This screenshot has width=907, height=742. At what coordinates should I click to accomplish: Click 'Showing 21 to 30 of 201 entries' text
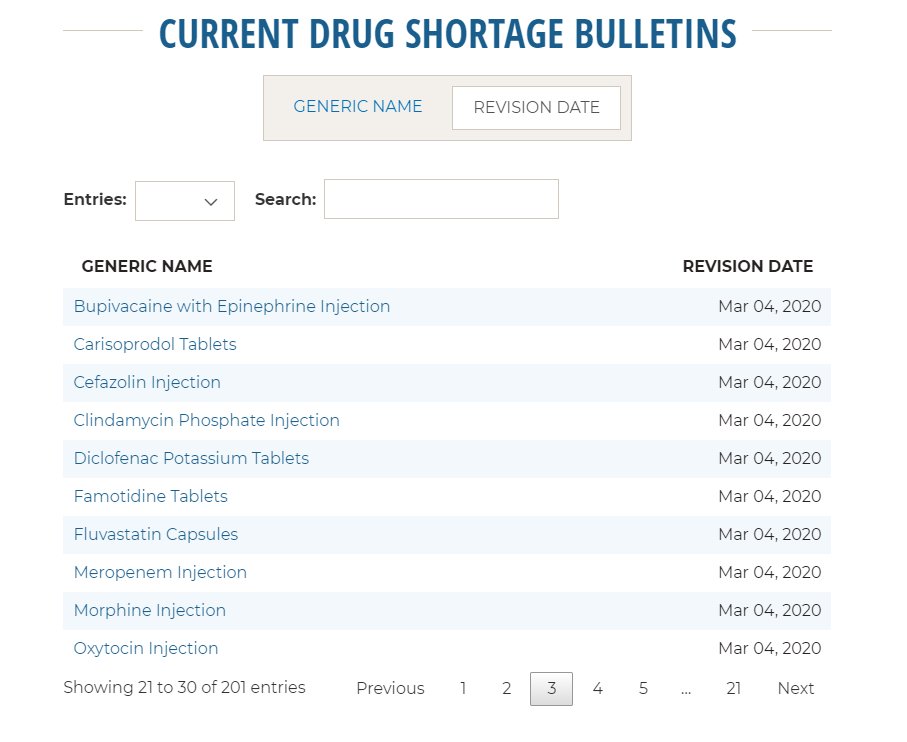[184, 687]
